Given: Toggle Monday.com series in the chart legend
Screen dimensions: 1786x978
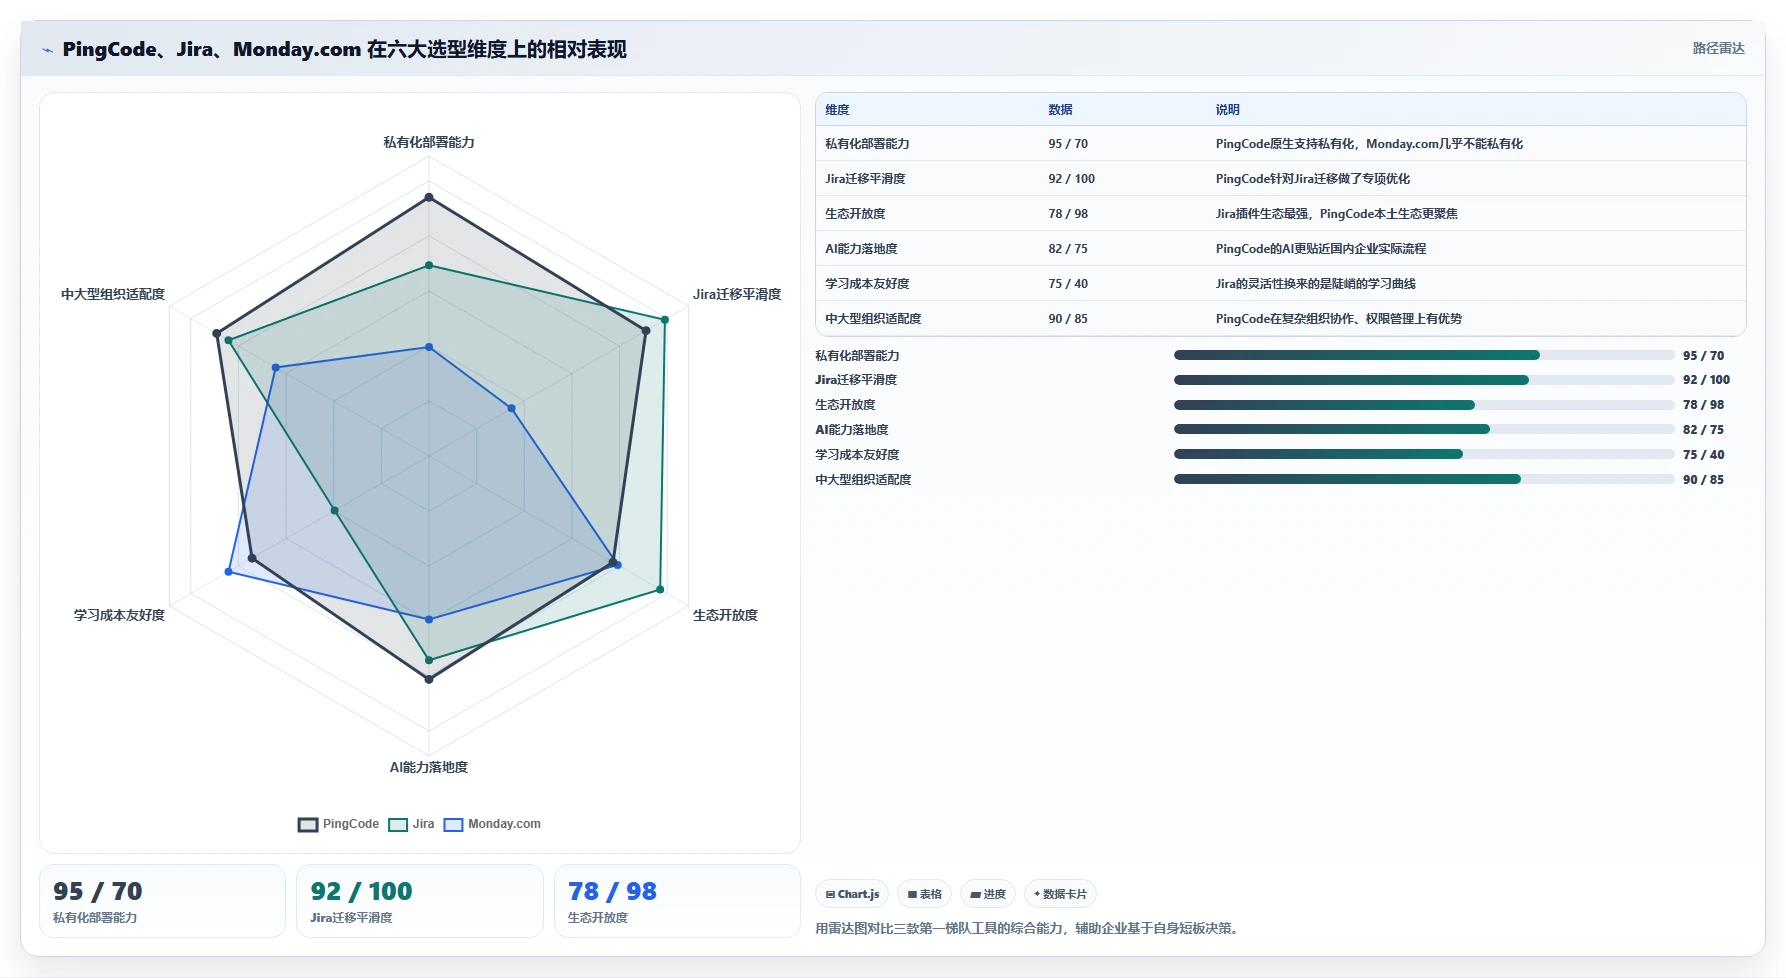Looking at the screenshot, I should [492, 824].
